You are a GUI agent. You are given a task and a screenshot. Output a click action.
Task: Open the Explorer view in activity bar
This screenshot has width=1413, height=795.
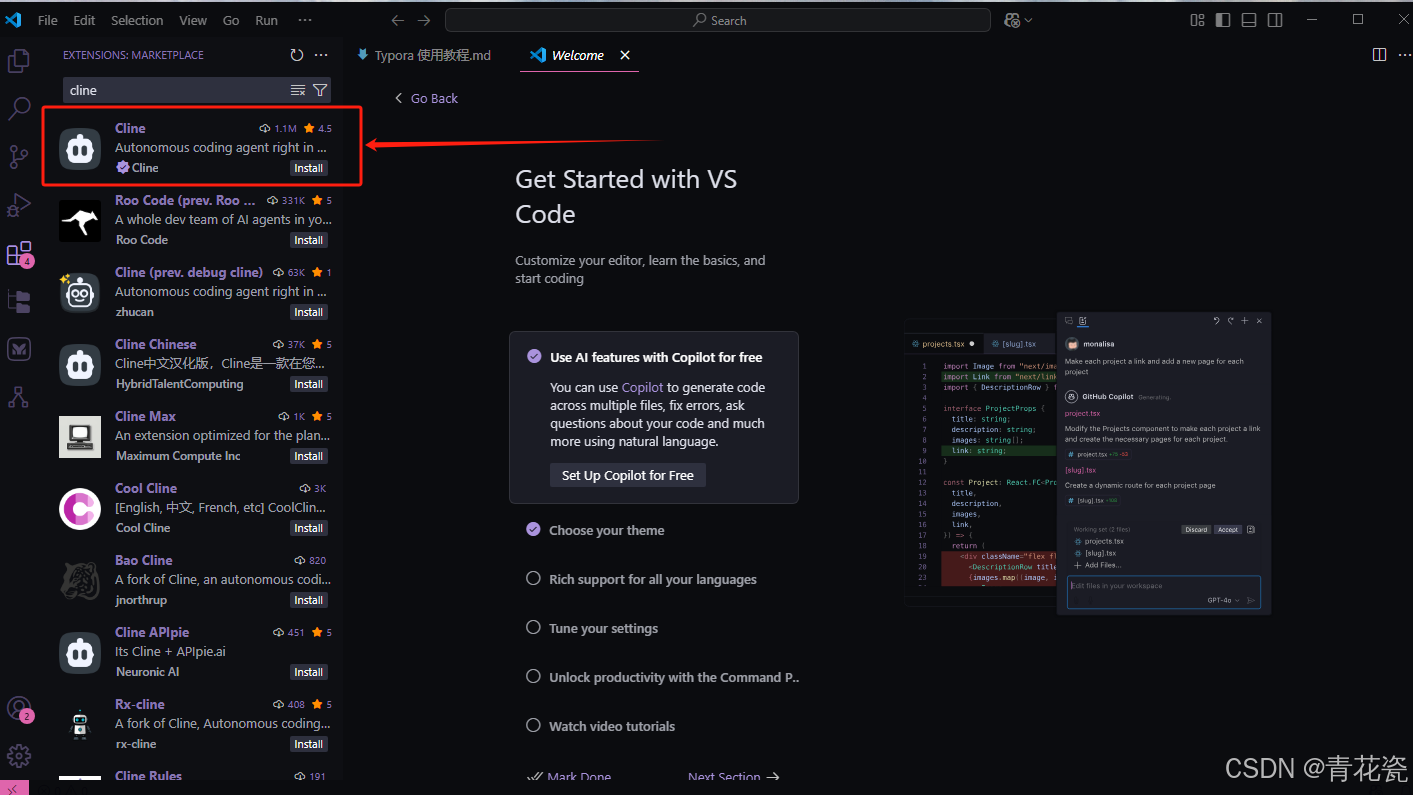[18, 61]
